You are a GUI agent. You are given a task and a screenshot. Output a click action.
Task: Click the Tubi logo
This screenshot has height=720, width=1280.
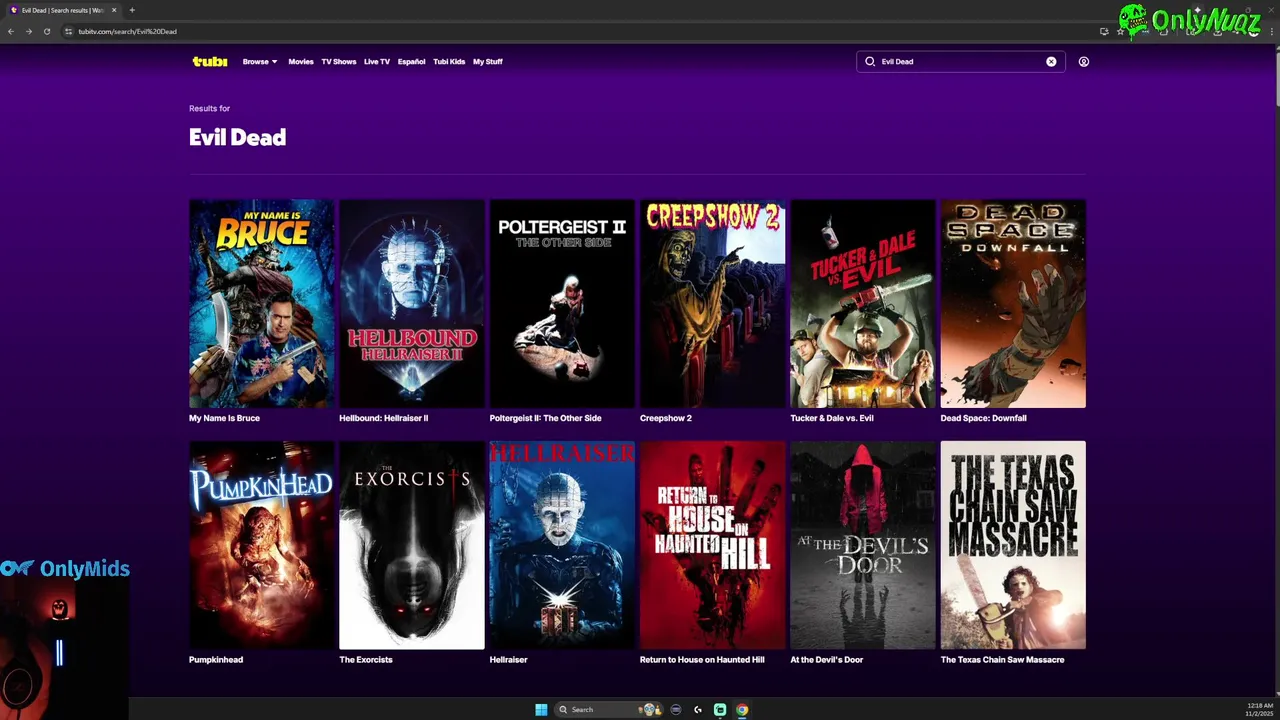pyautogui.click(x=210, y=61)
